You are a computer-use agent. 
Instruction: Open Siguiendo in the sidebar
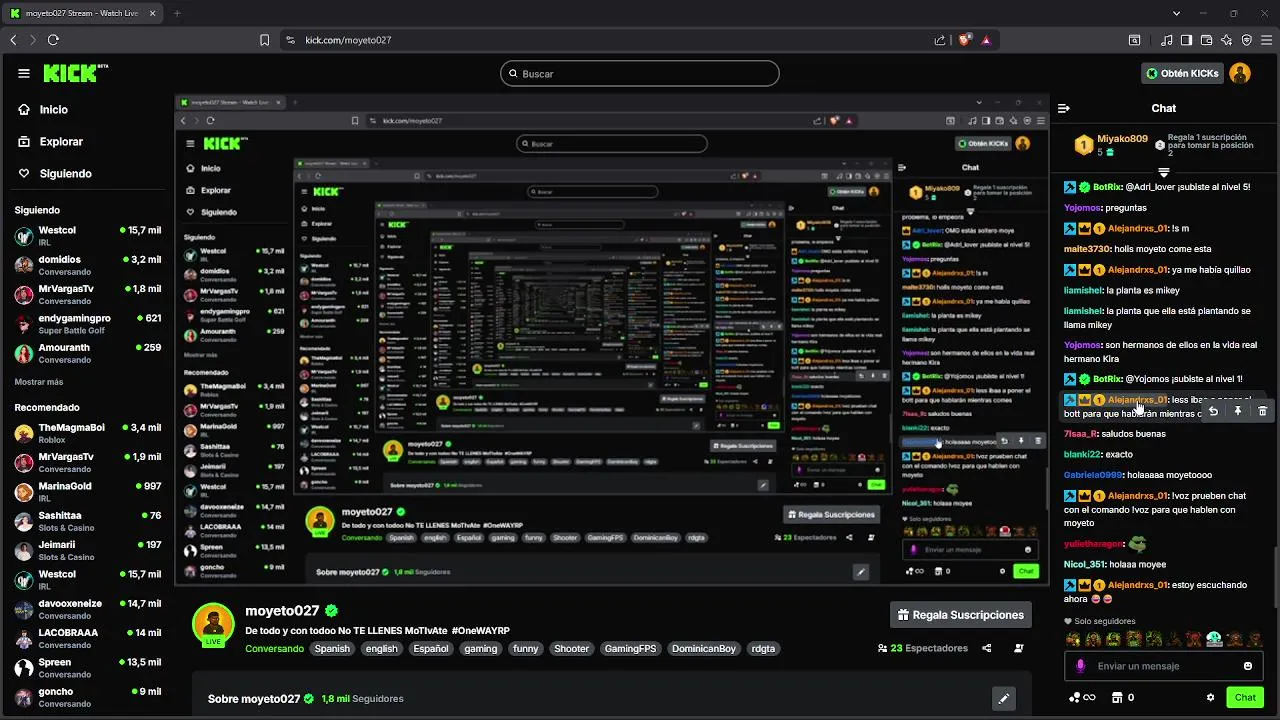54,174
